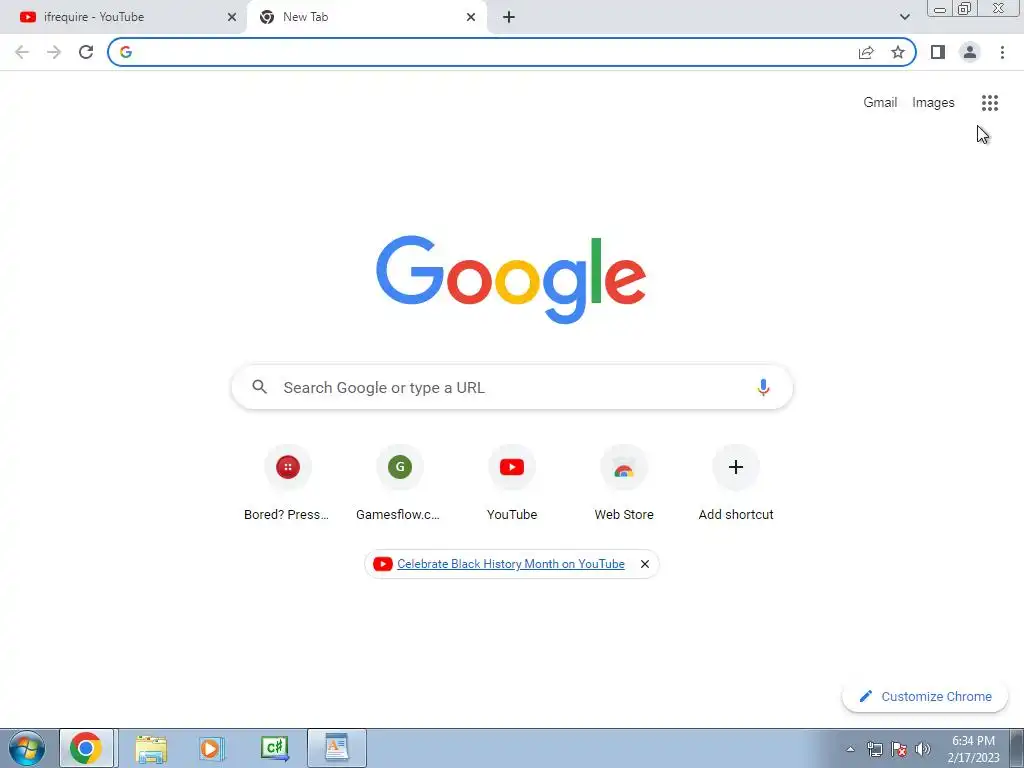The image size is (1024, 768).
Task: Click the Customize Chrome button
Action: [x=925, y=697]
